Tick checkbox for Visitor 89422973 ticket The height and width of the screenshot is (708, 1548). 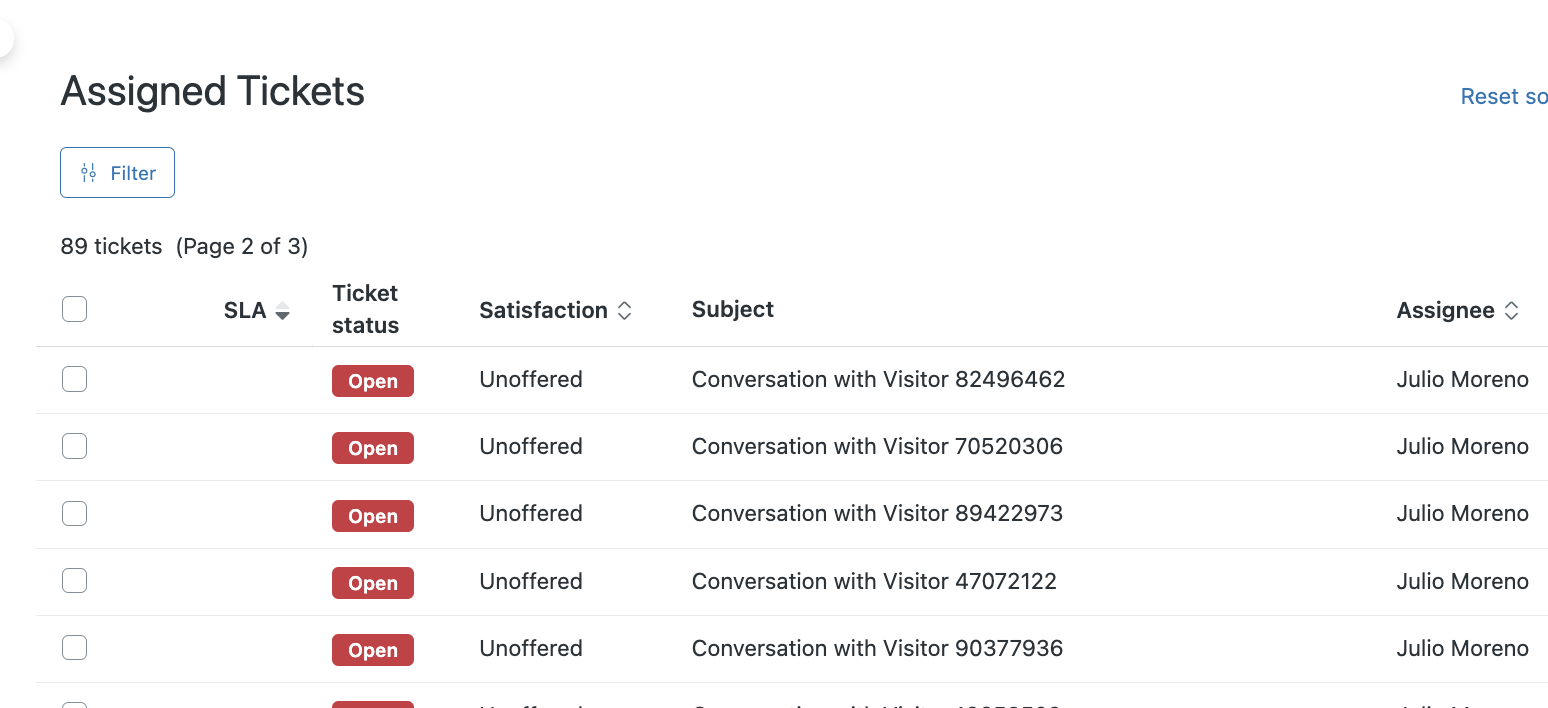tap(75, 514)
